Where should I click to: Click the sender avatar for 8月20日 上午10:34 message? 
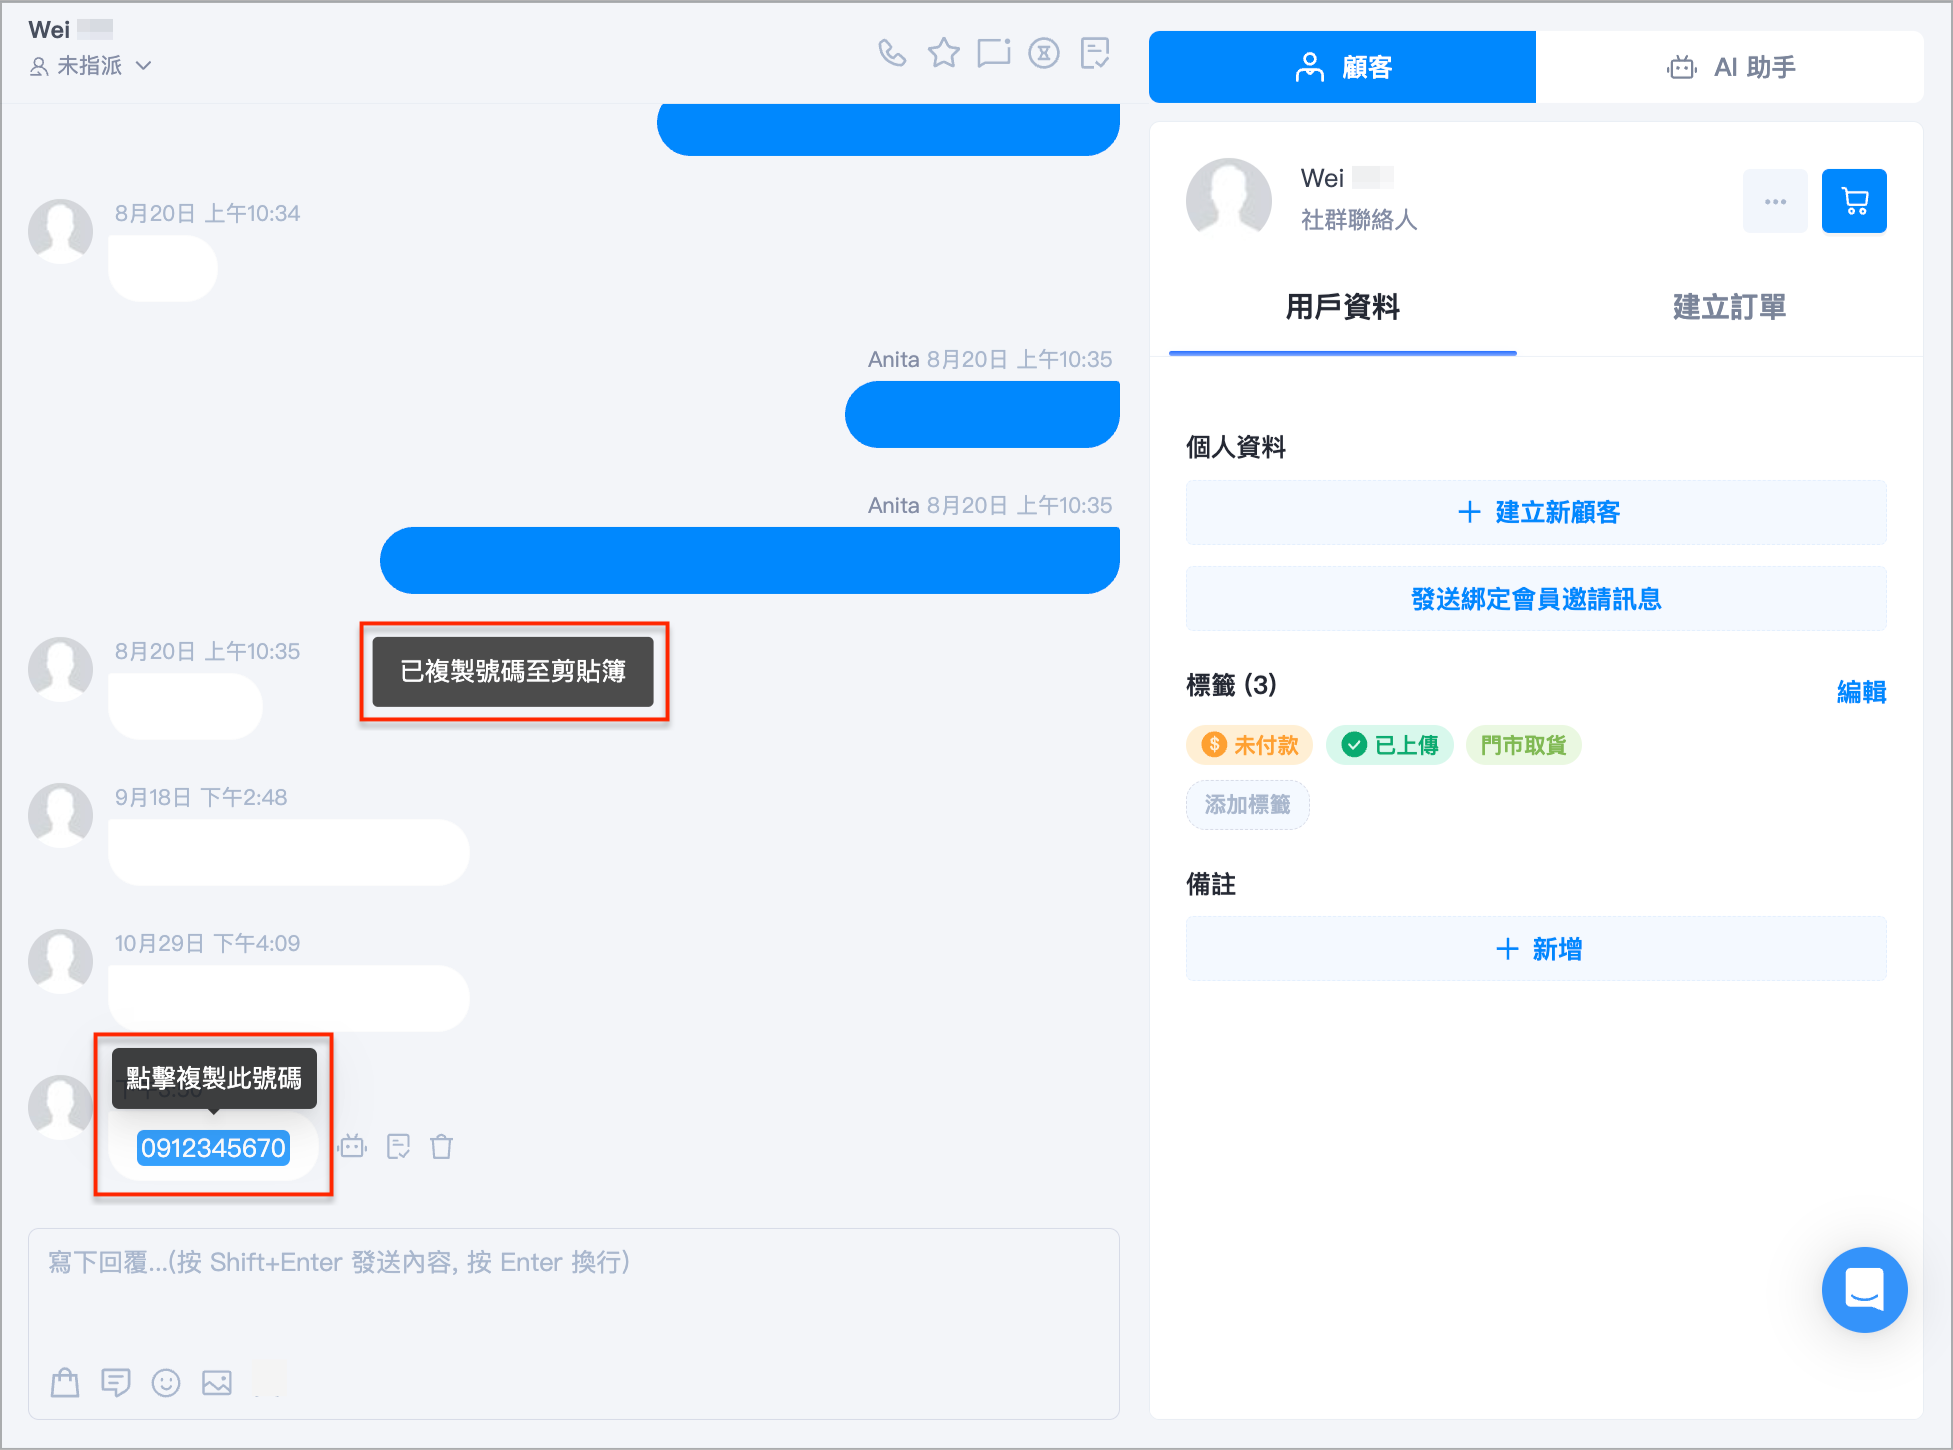pos(60,230)
